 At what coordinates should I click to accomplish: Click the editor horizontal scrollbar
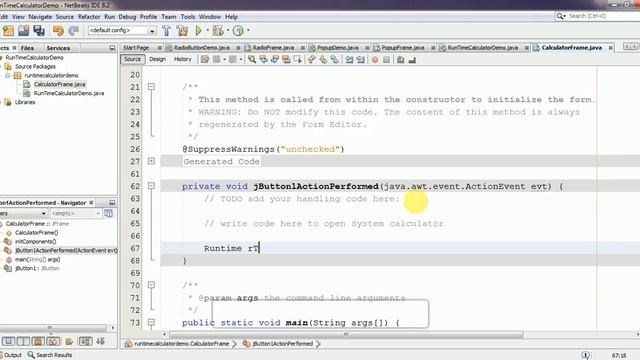point(346,335)
